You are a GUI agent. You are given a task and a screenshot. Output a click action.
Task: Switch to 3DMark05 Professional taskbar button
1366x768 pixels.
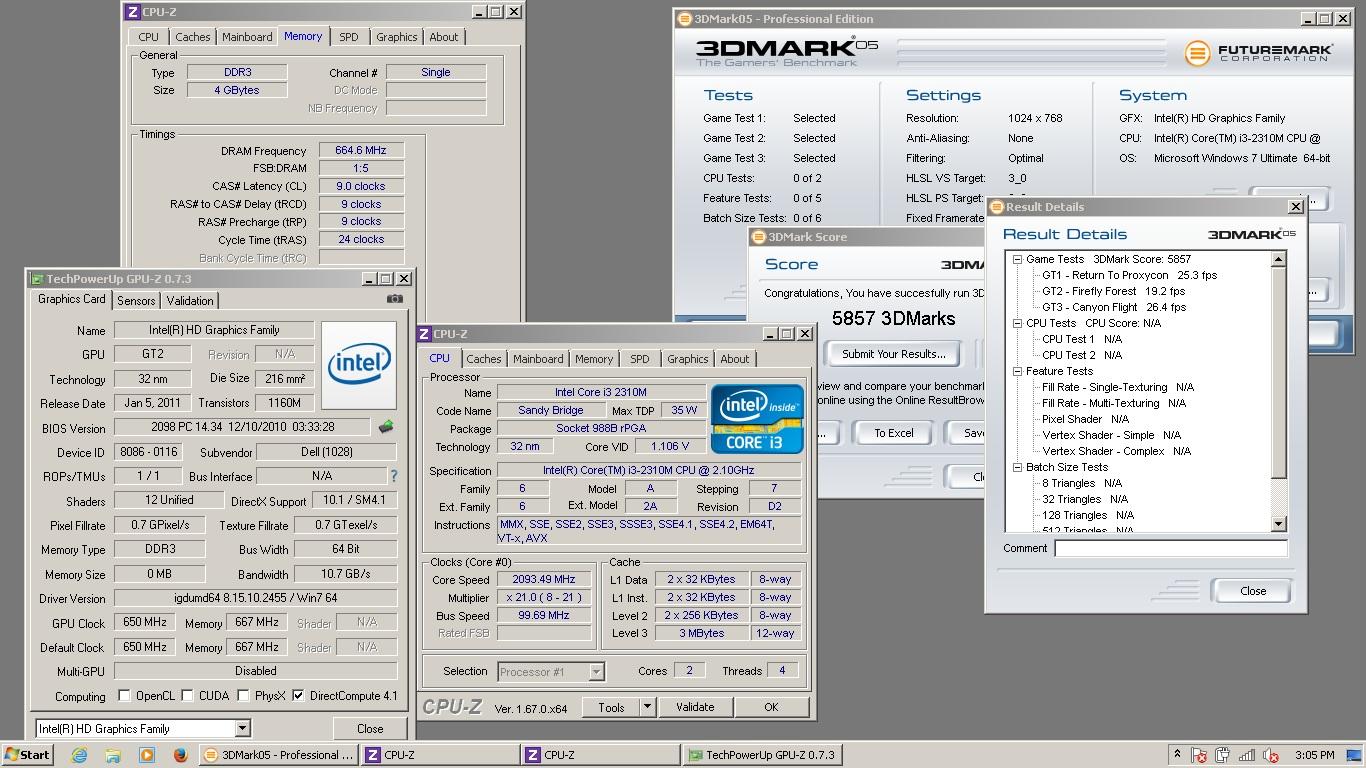coord(278,755)
